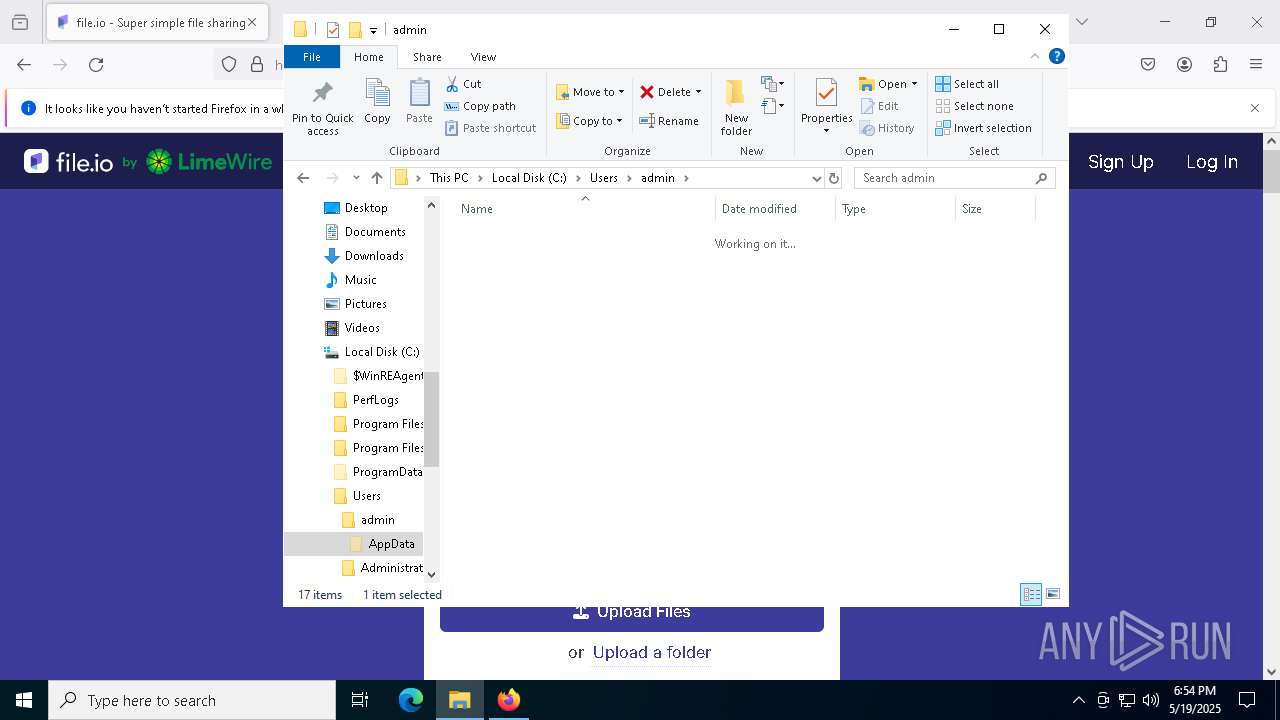Screen dimensions: 1280x720
Task: Click the red Delete icon
Action: 647,92
